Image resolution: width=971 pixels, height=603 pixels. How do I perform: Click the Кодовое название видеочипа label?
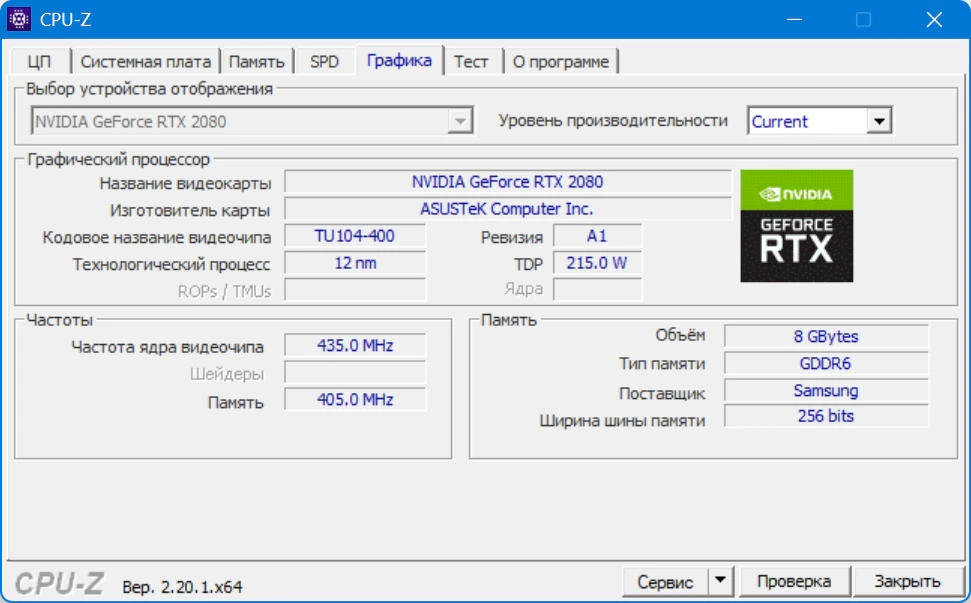tap(157, 238)
